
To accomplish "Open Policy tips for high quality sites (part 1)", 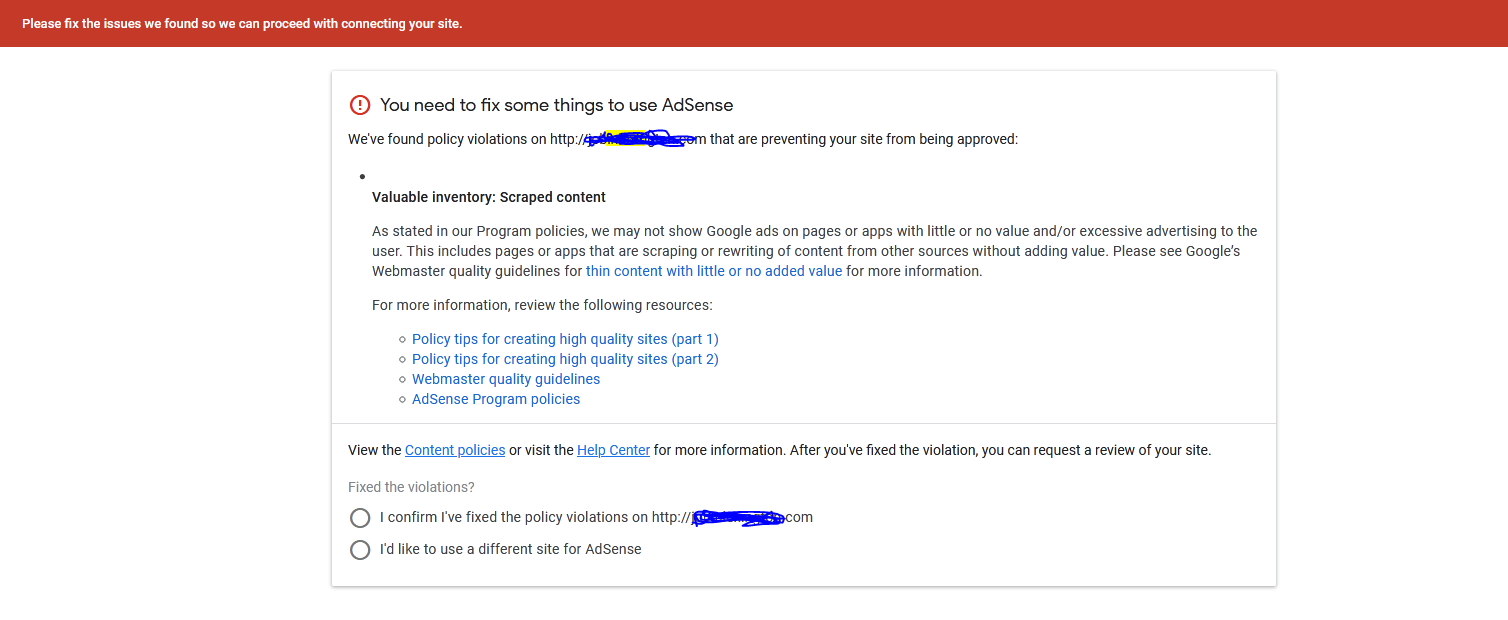I will [x=565, y=339].
